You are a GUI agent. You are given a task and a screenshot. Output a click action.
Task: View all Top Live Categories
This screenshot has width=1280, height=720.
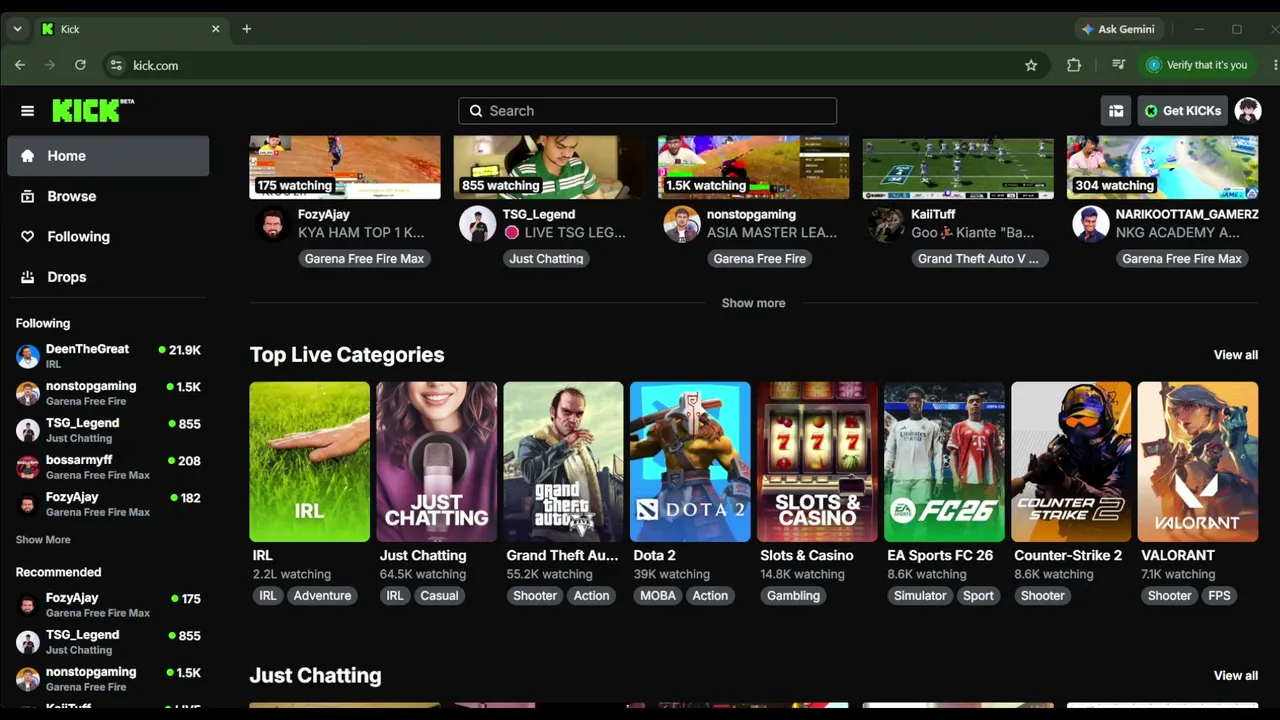[x=1236, y=355]
